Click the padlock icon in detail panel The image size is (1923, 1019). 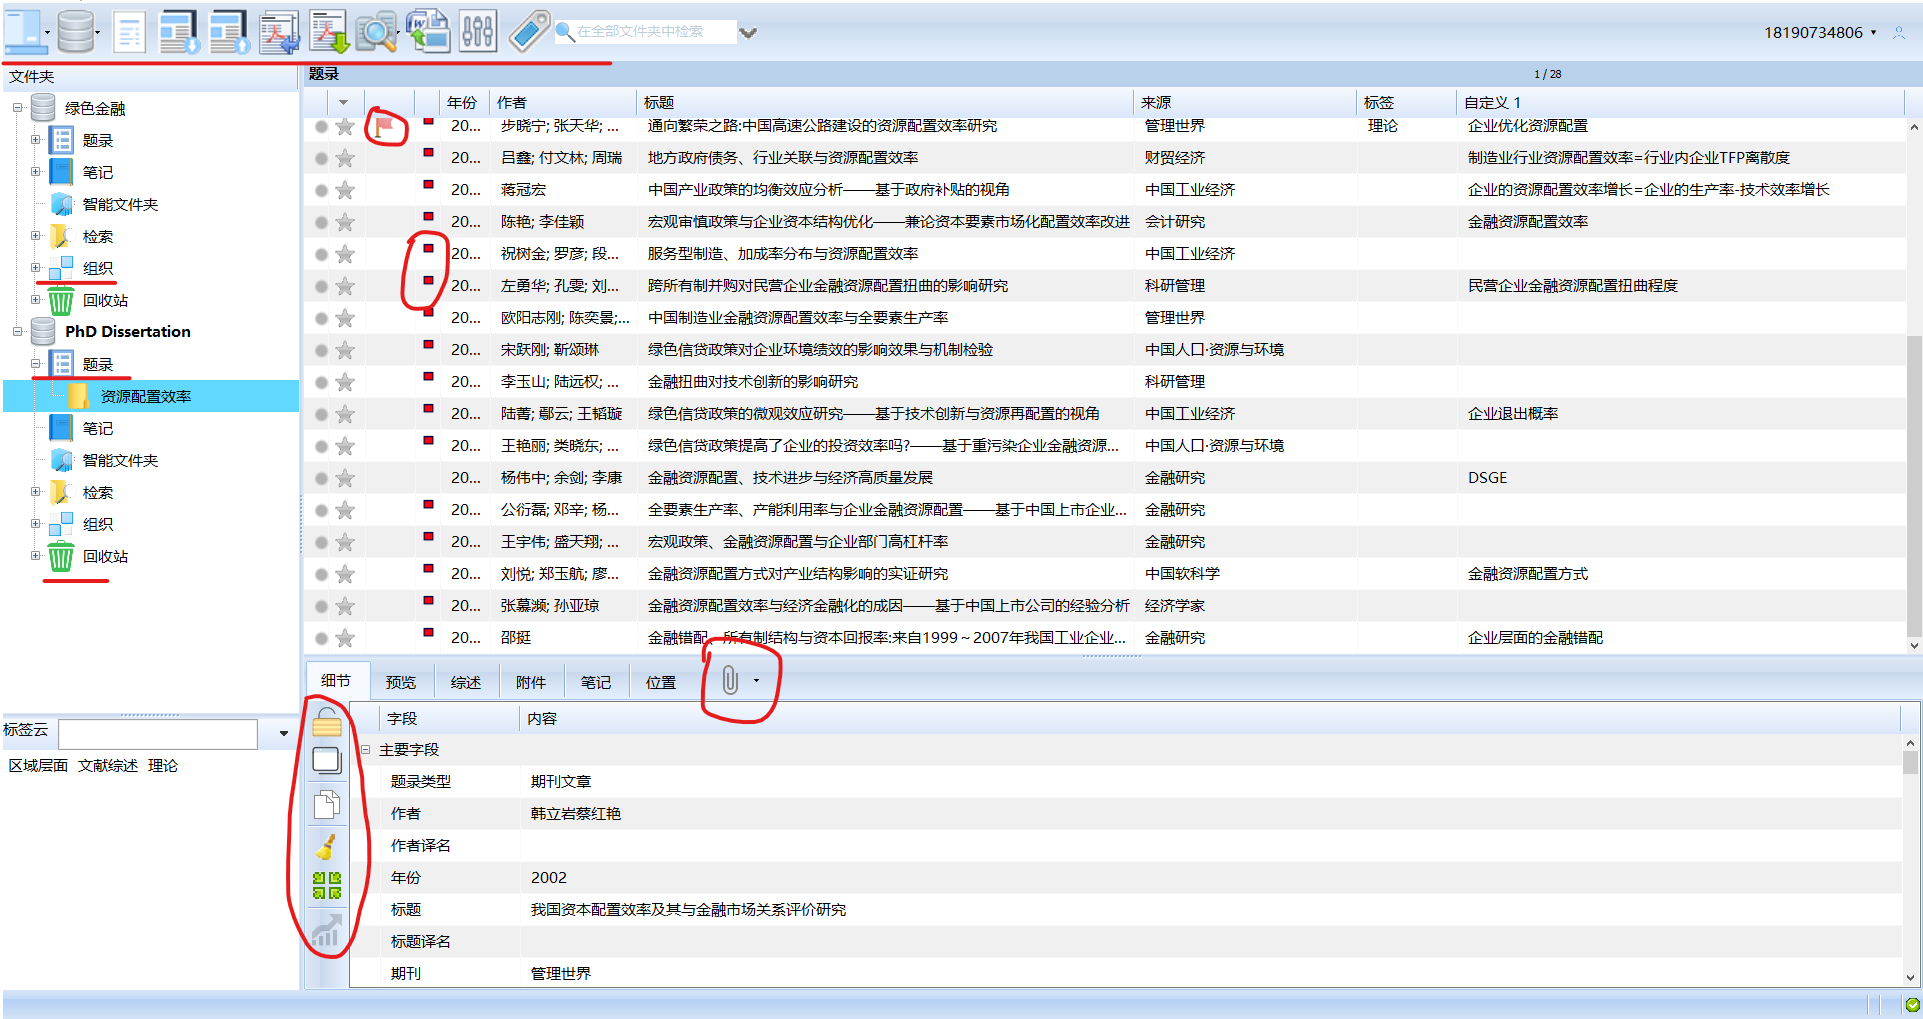[326, 722]
